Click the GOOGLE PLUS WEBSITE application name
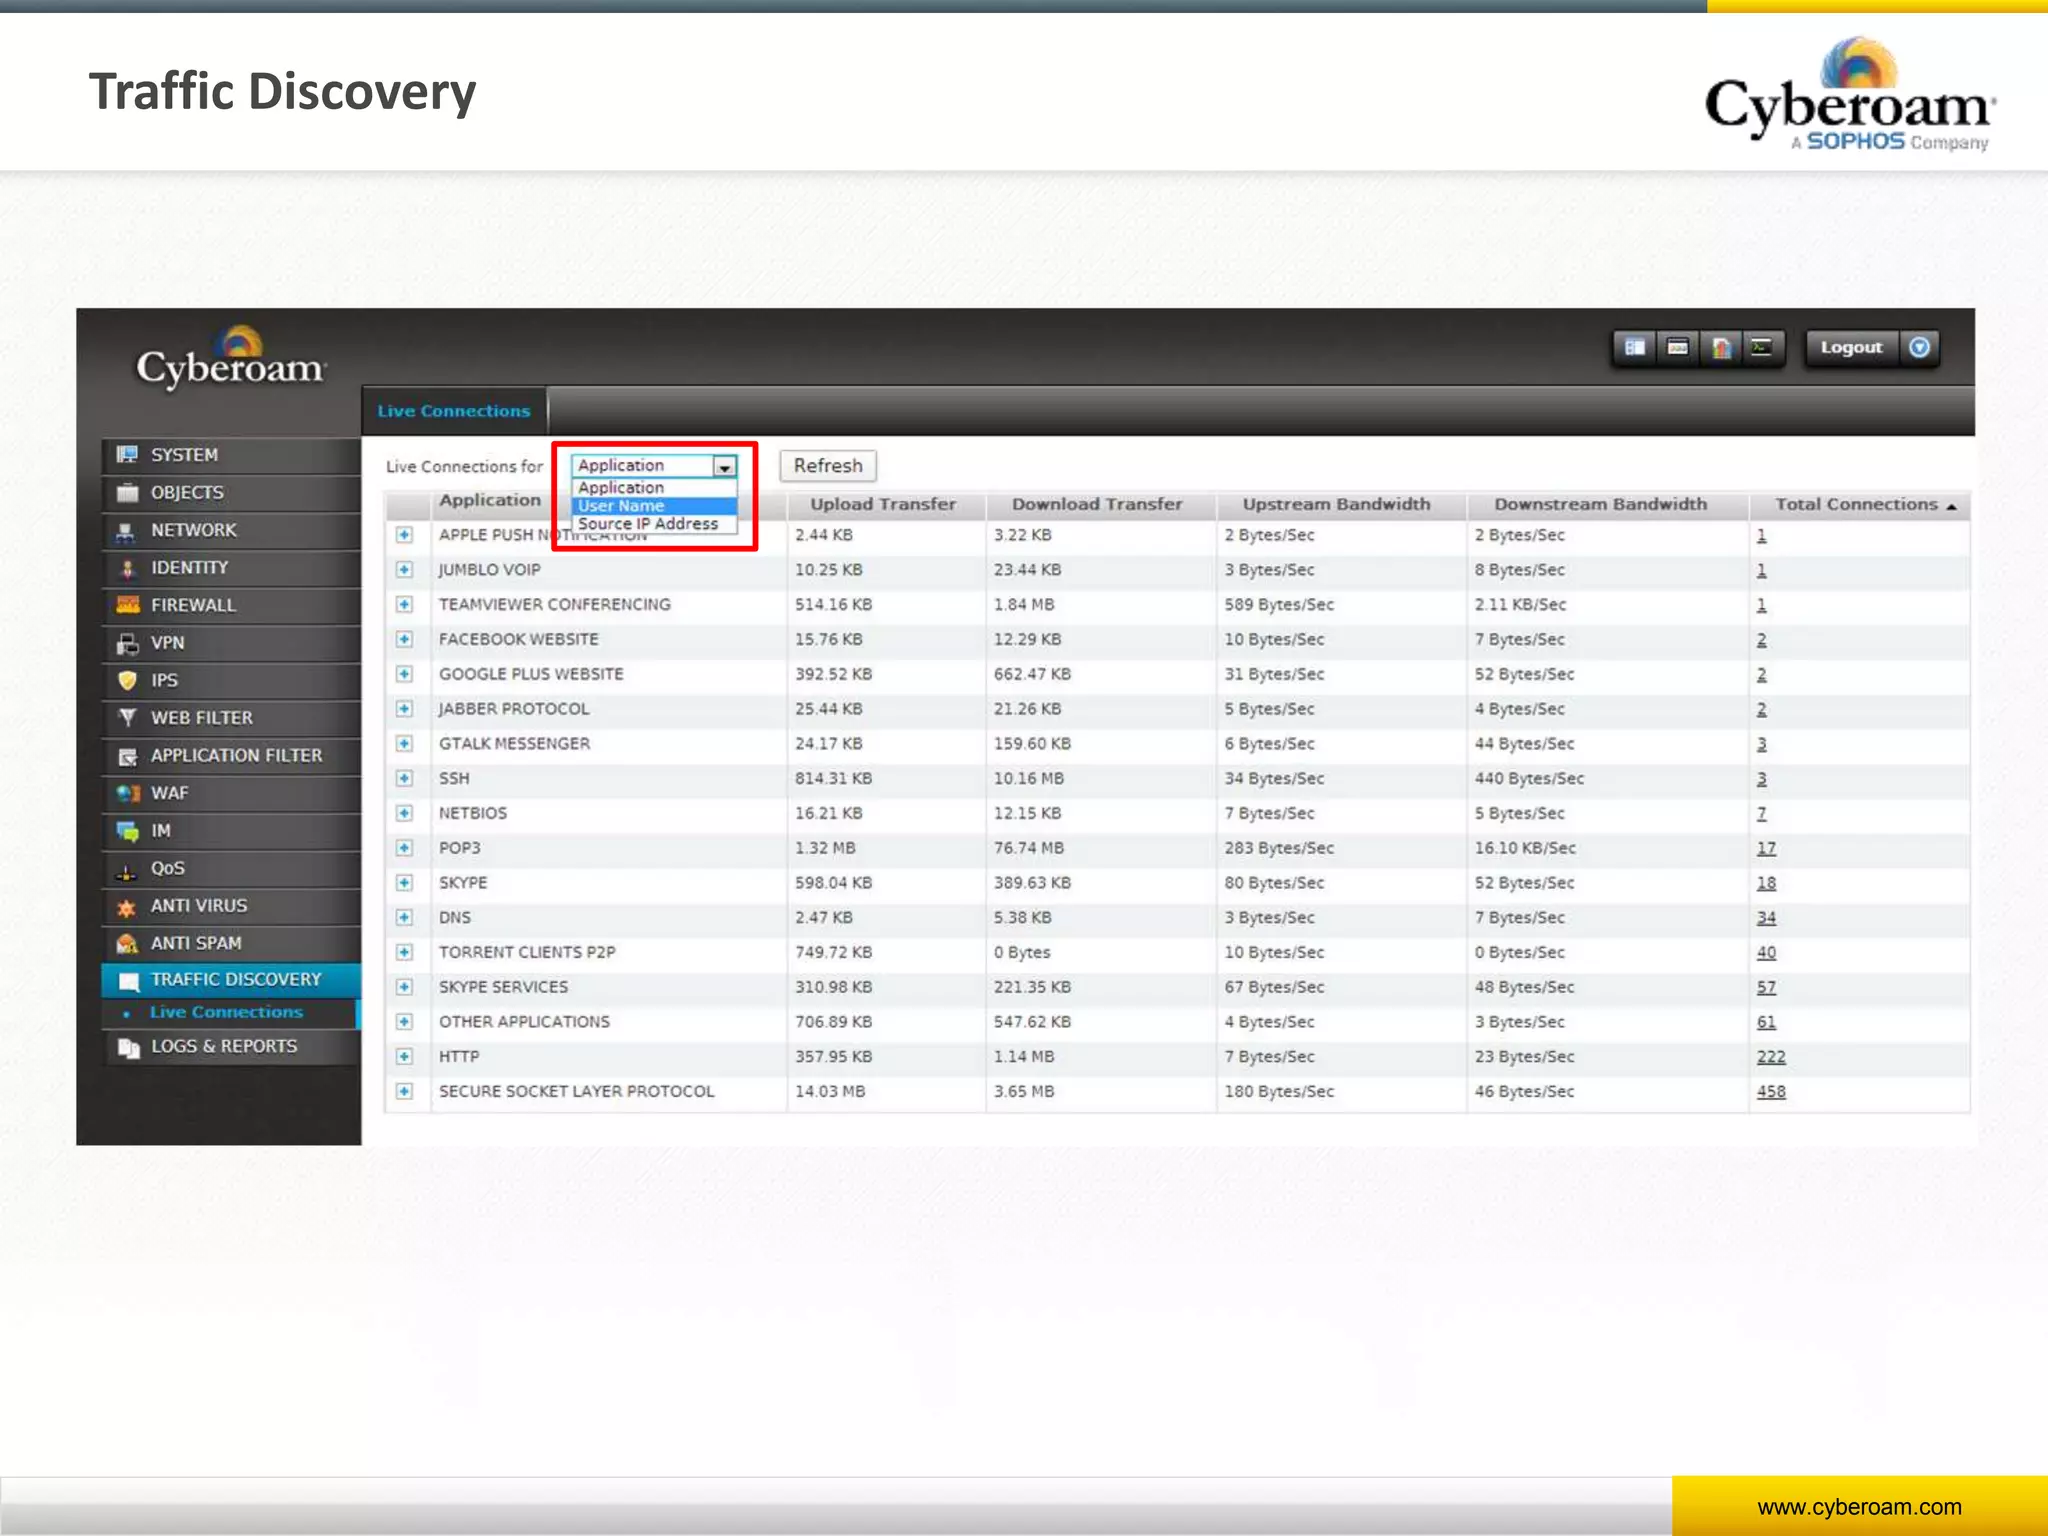 click(531, 675)
